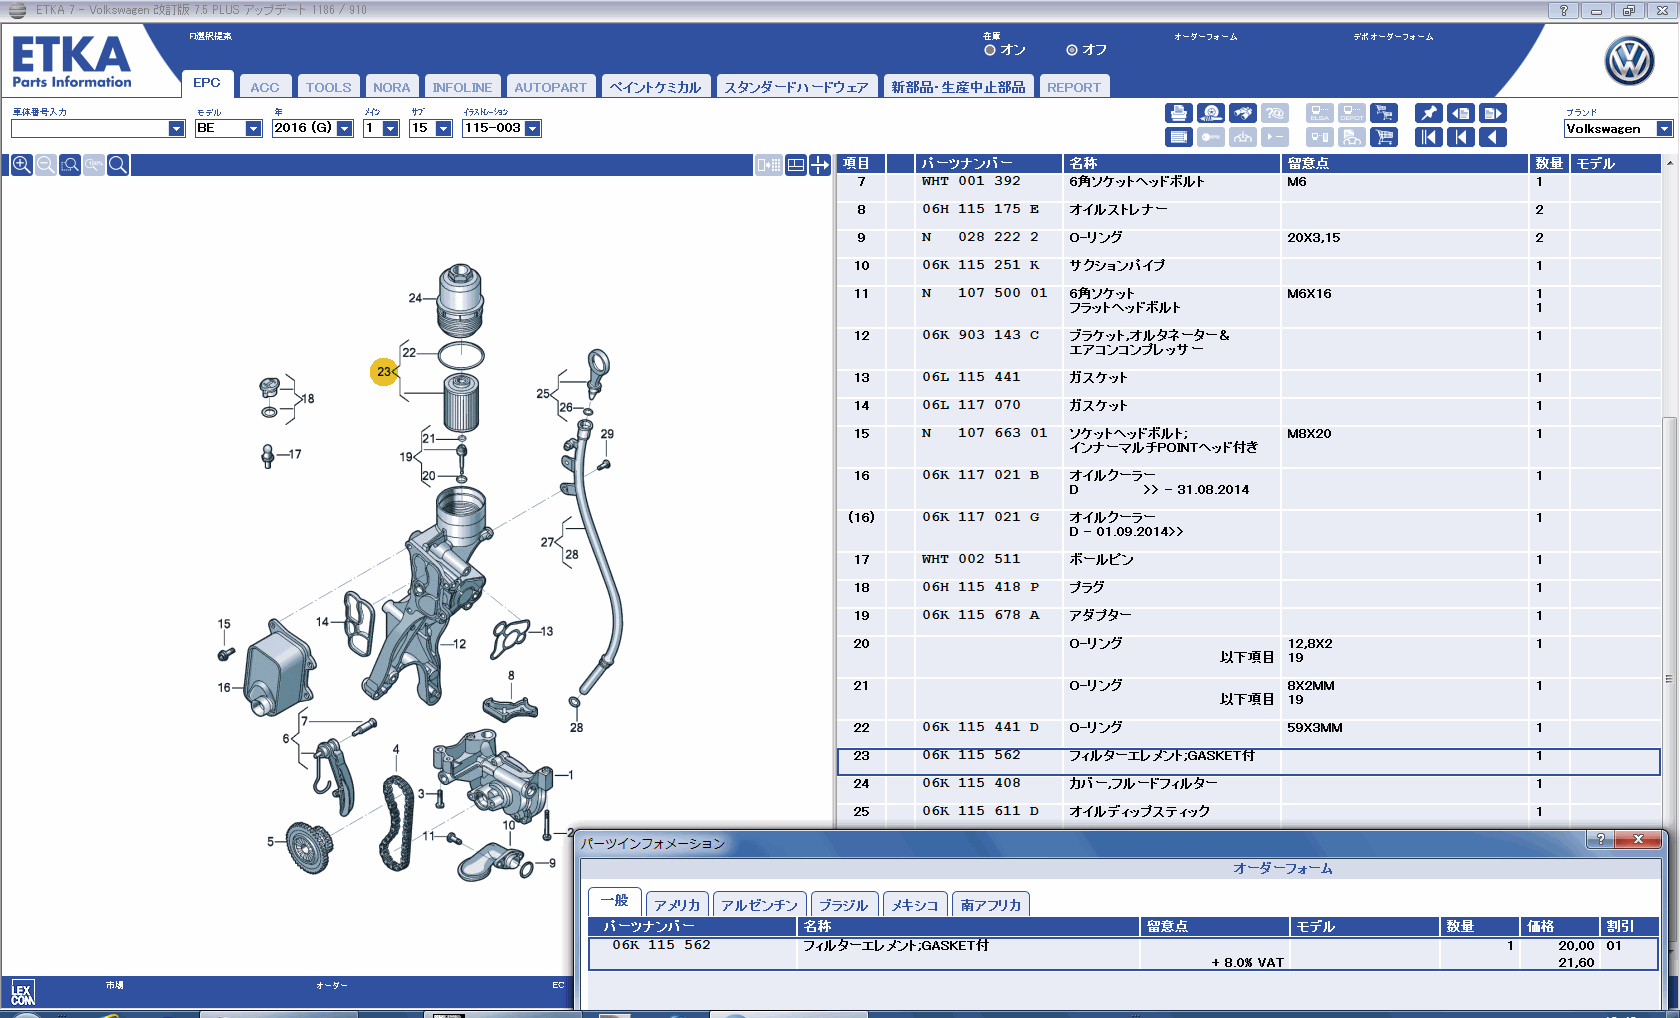Screen dimensions: 1680x1018
Task: Click the help question mark in title bar
Action: coord(1563,10)
